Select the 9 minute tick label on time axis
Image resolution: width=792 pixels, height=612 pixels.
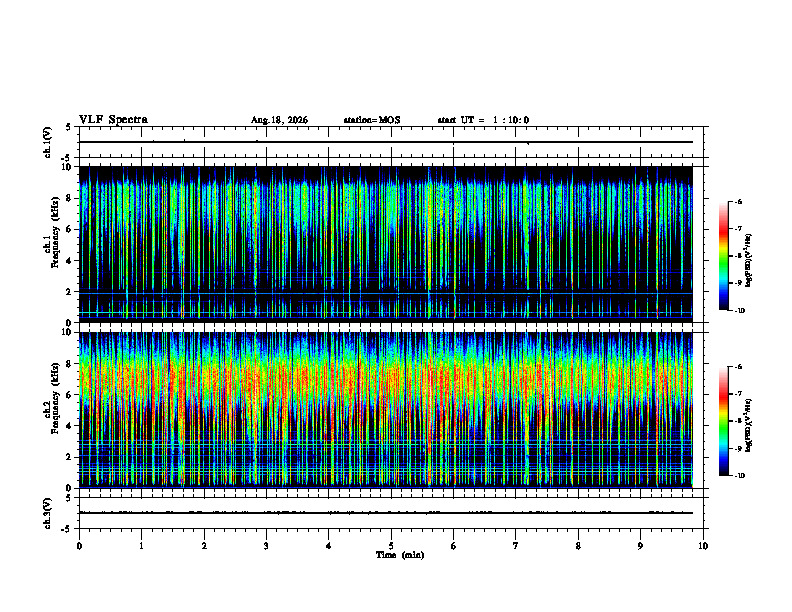click(640, 546)
